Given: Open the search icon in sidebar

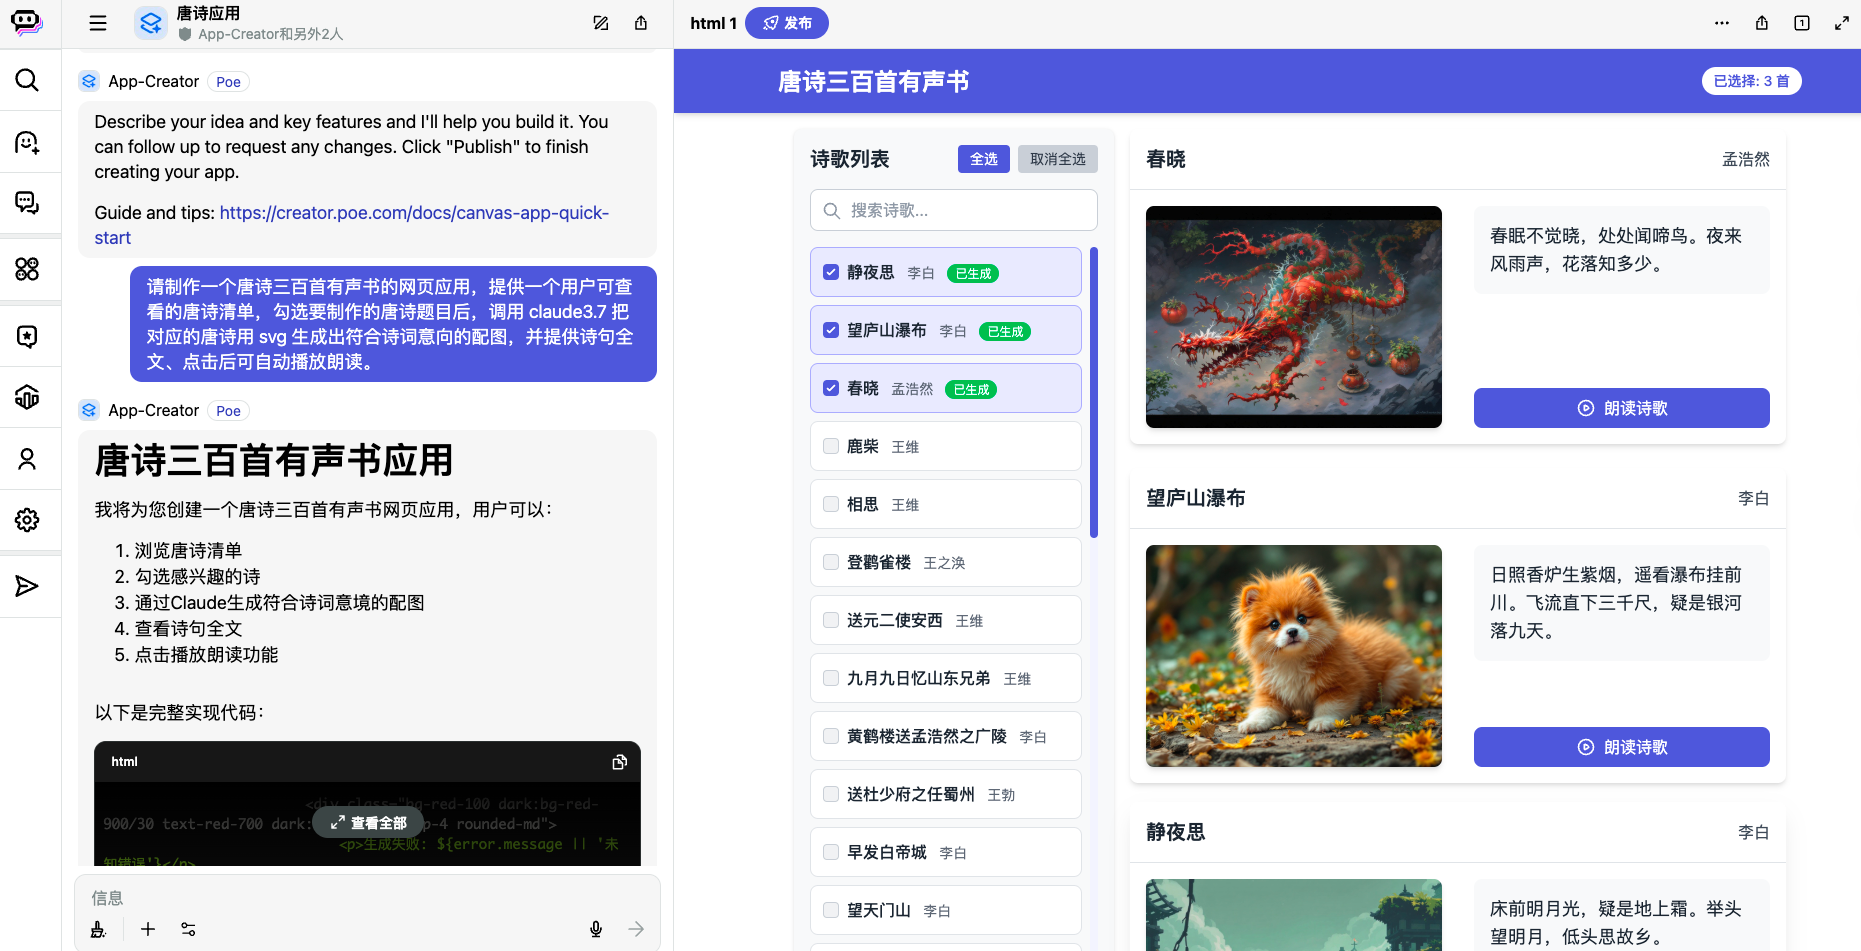Looking at the screenshot, I should (x=27, y=80).
